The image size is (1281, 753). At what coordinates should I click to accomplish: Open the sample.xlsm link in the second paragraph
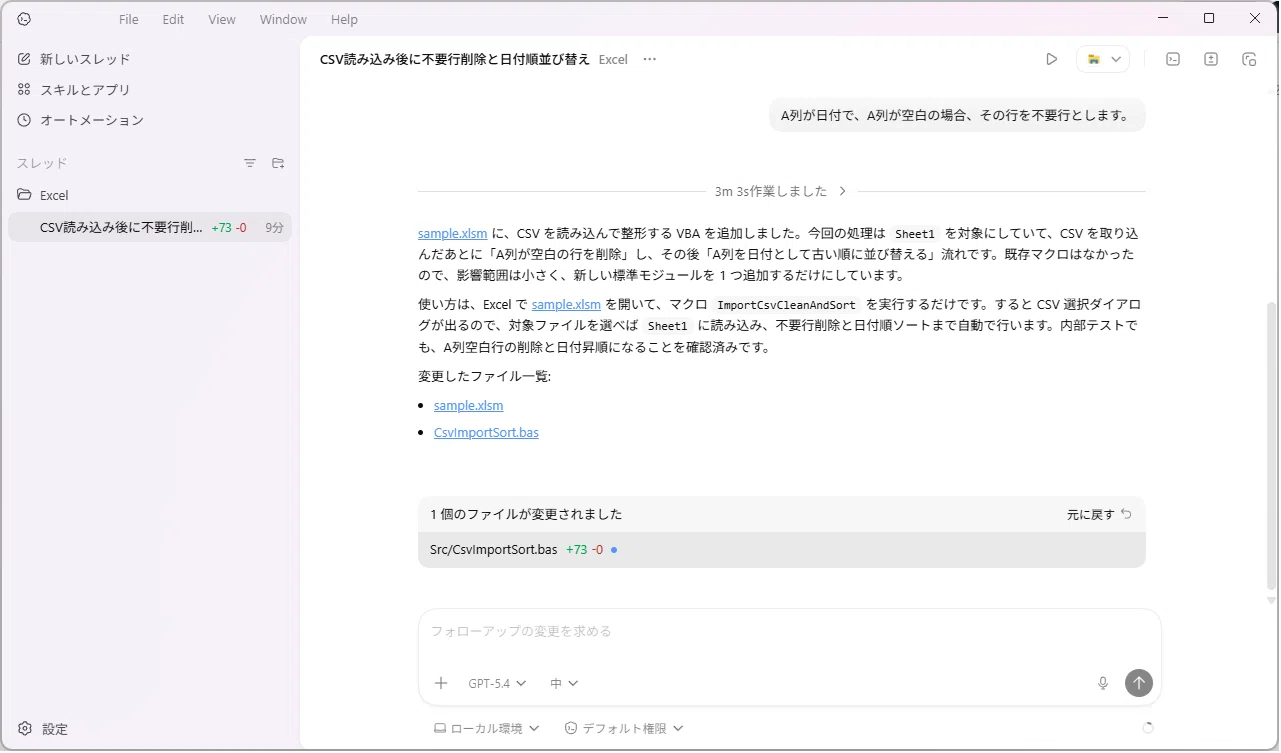click(566, 304)
